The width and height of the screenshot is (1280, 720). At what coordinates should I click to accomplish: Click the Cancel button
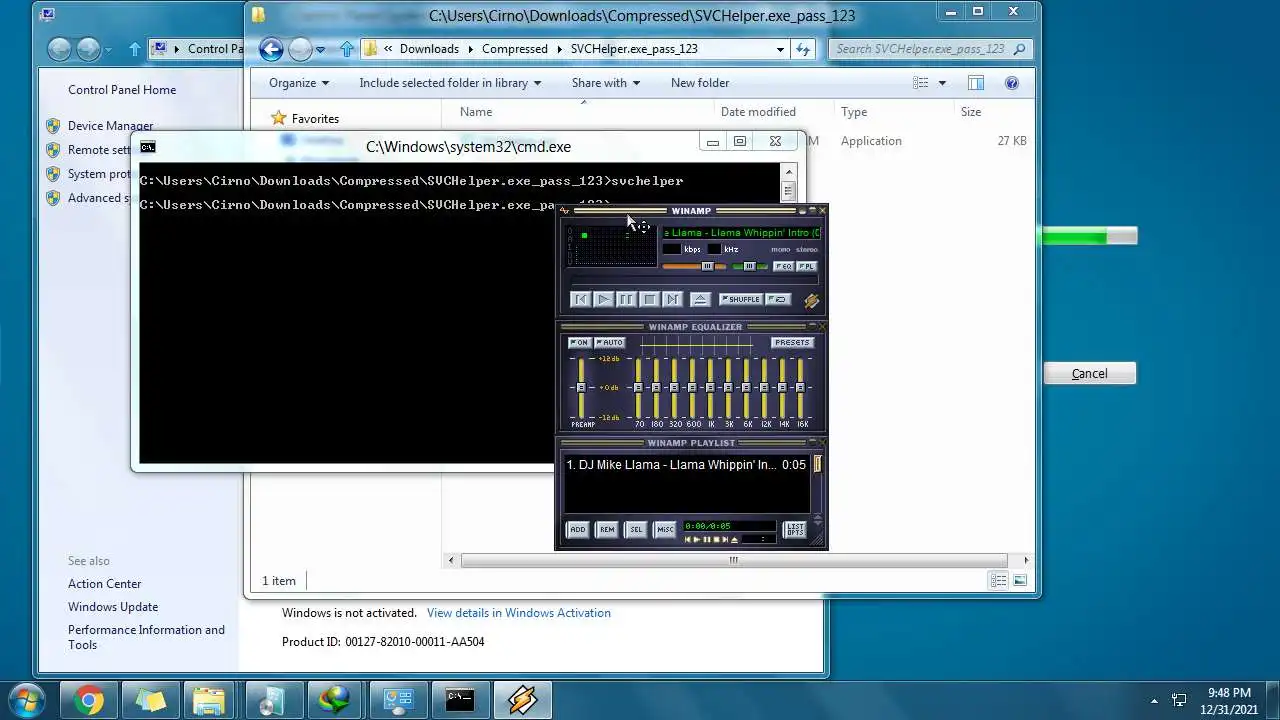[1090, 374]
